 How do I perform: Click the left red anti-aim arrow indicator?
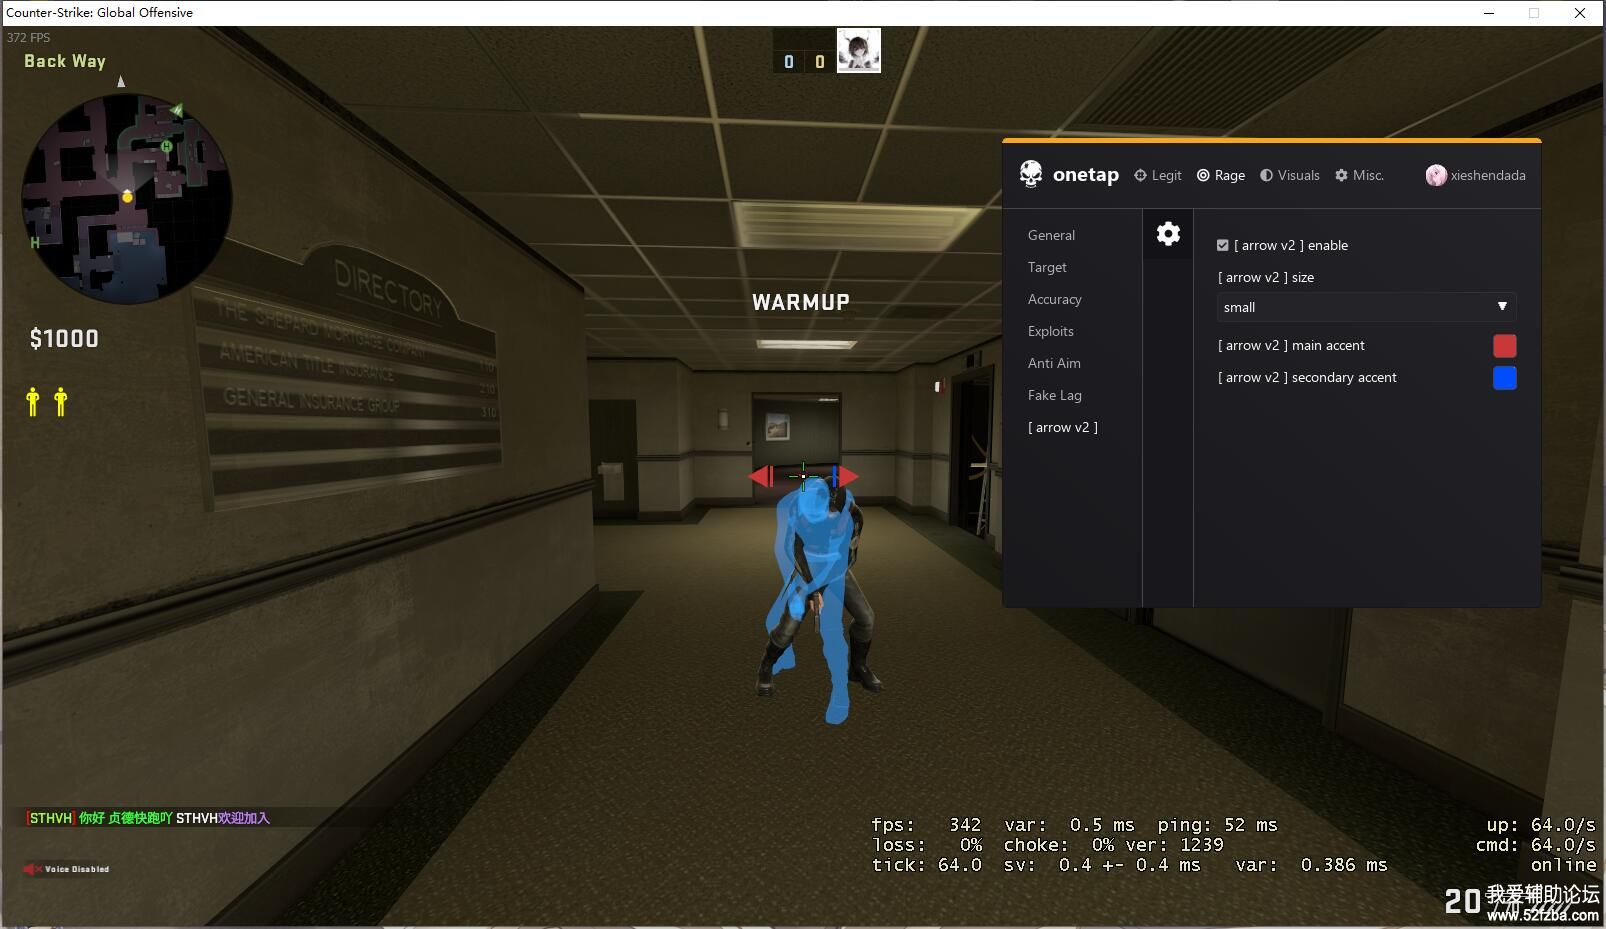click(761, 477)
